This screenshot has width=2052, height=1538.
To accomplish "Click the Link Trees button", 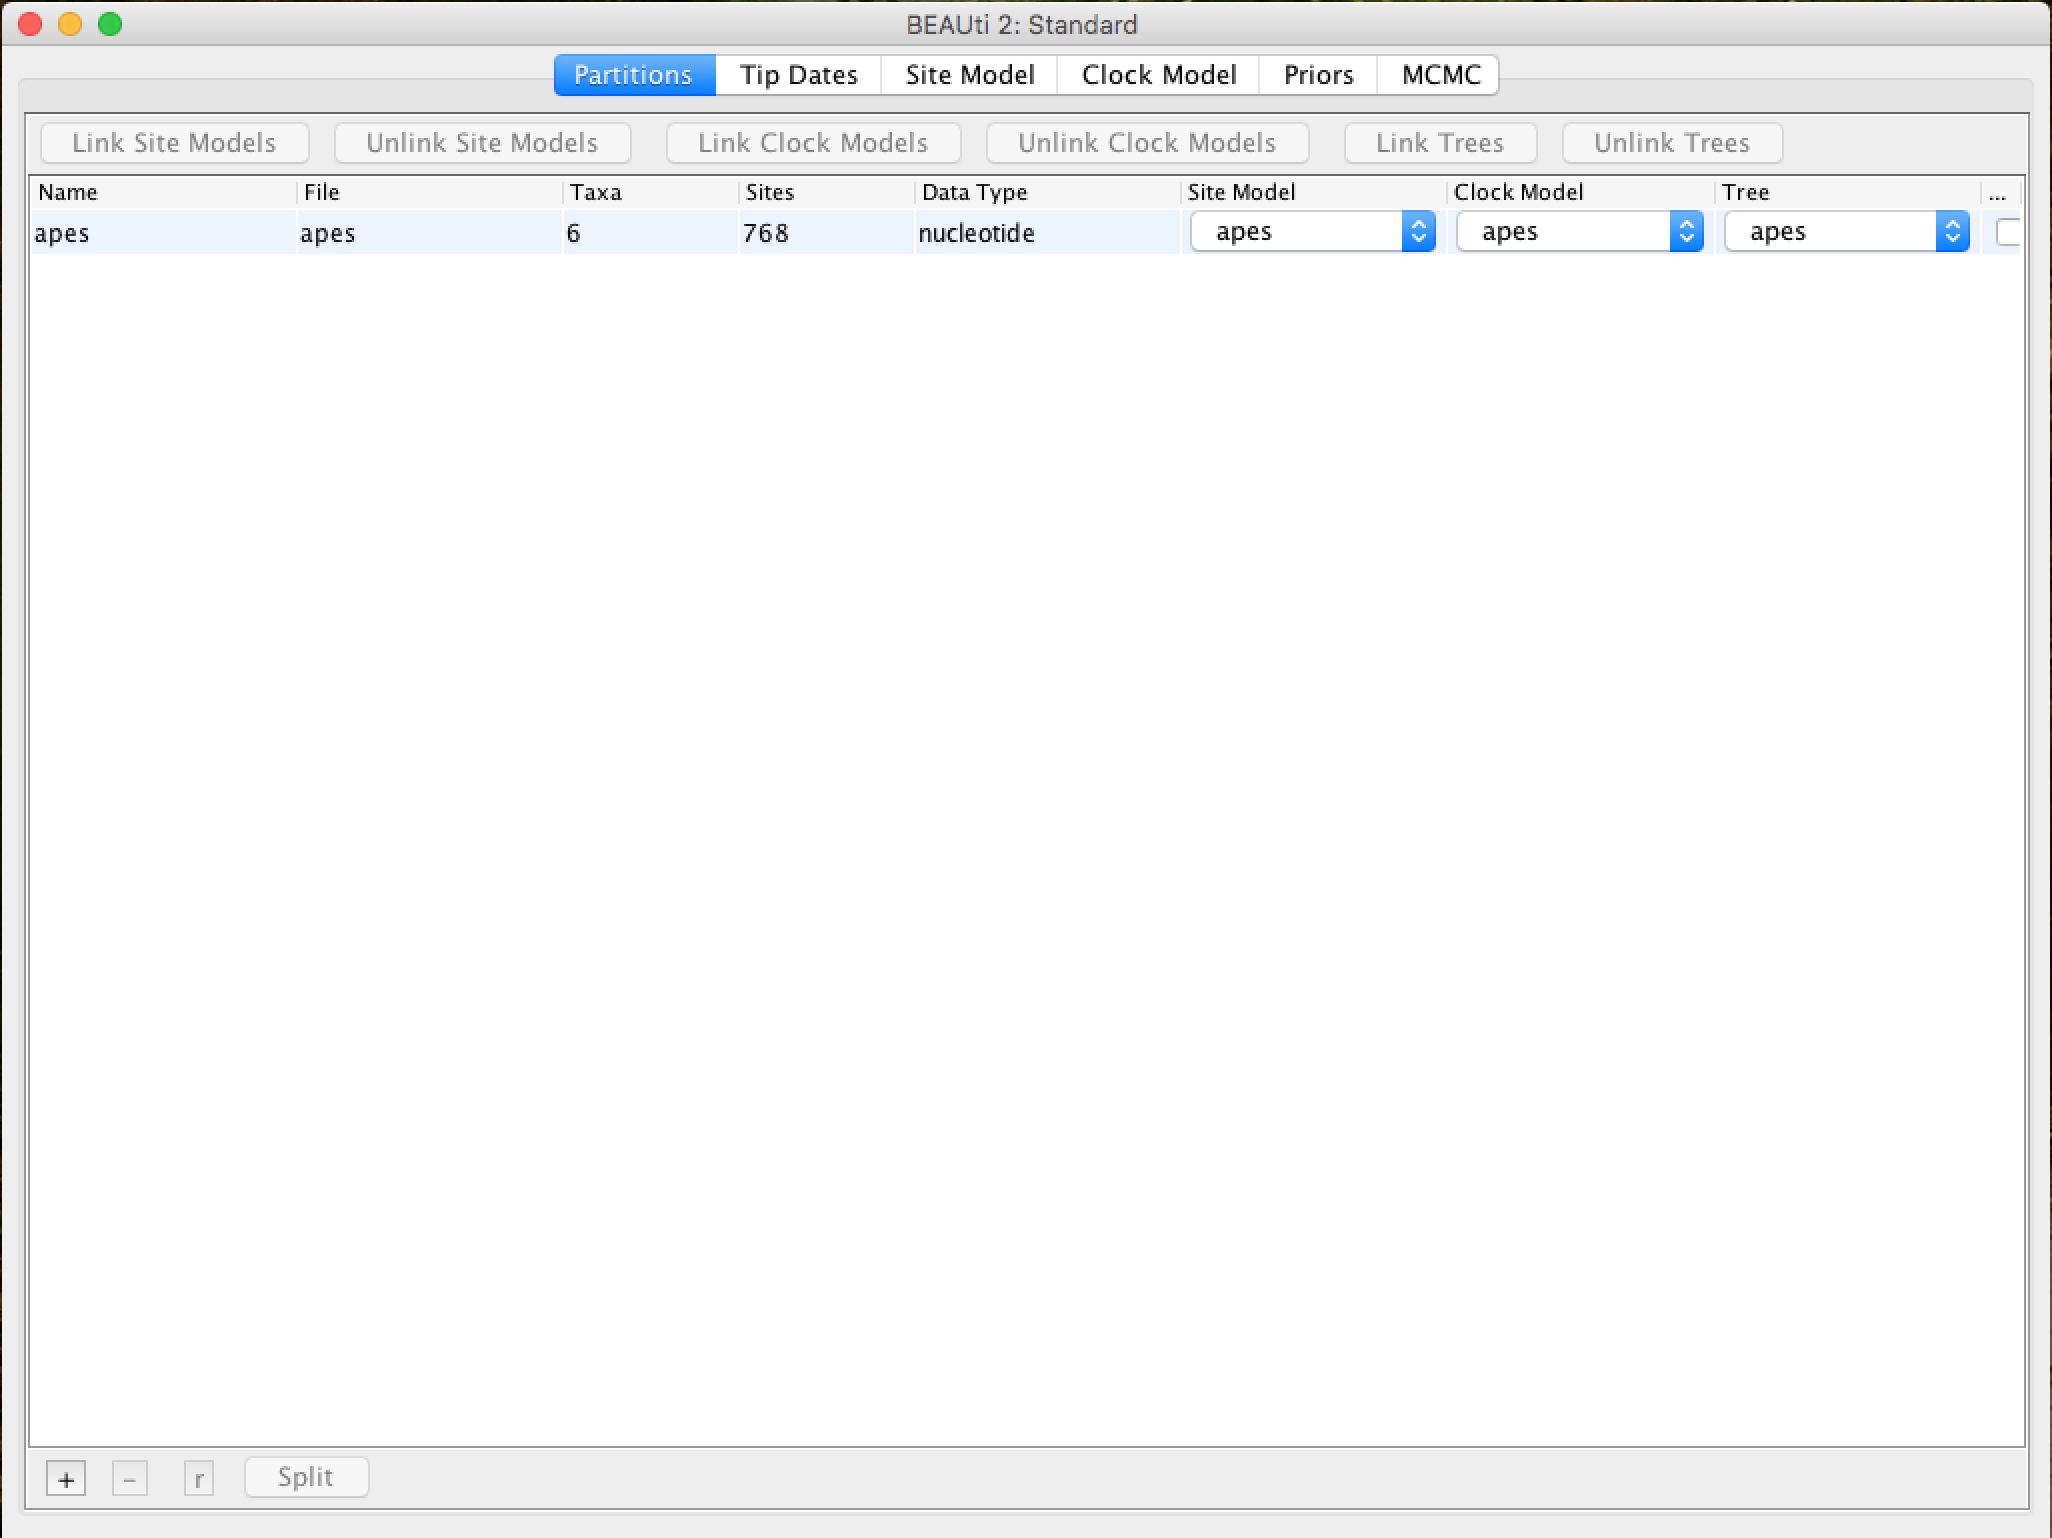I will click(1440, 143).
